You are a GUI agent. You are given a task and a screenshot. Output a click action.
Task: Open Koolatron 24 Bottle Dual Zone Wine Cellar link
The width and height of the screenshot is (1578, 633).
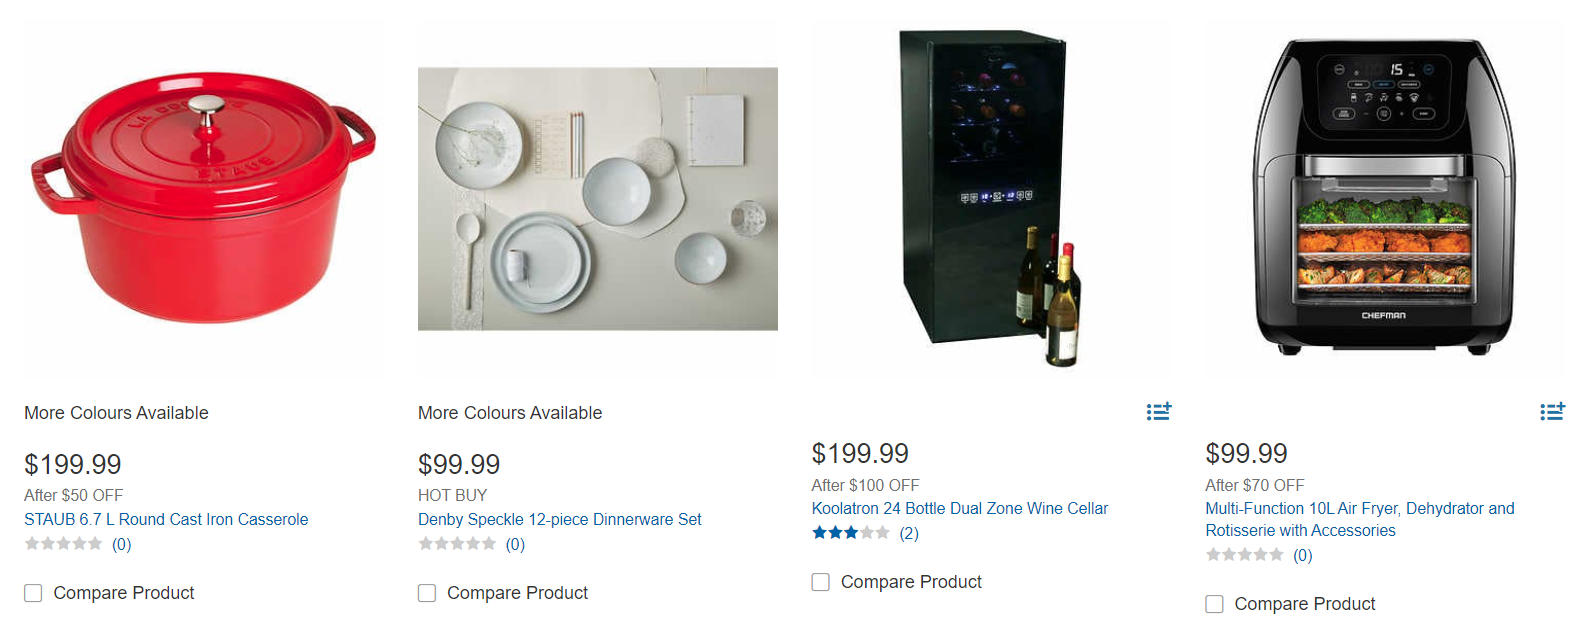point(959,508)
